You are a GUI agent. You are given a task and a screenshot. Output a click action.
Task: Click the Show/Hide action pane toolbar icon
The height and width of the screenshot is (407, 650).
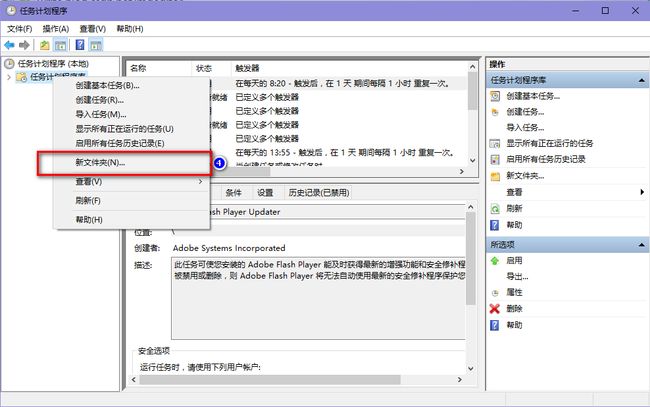[x=96, y=45]
